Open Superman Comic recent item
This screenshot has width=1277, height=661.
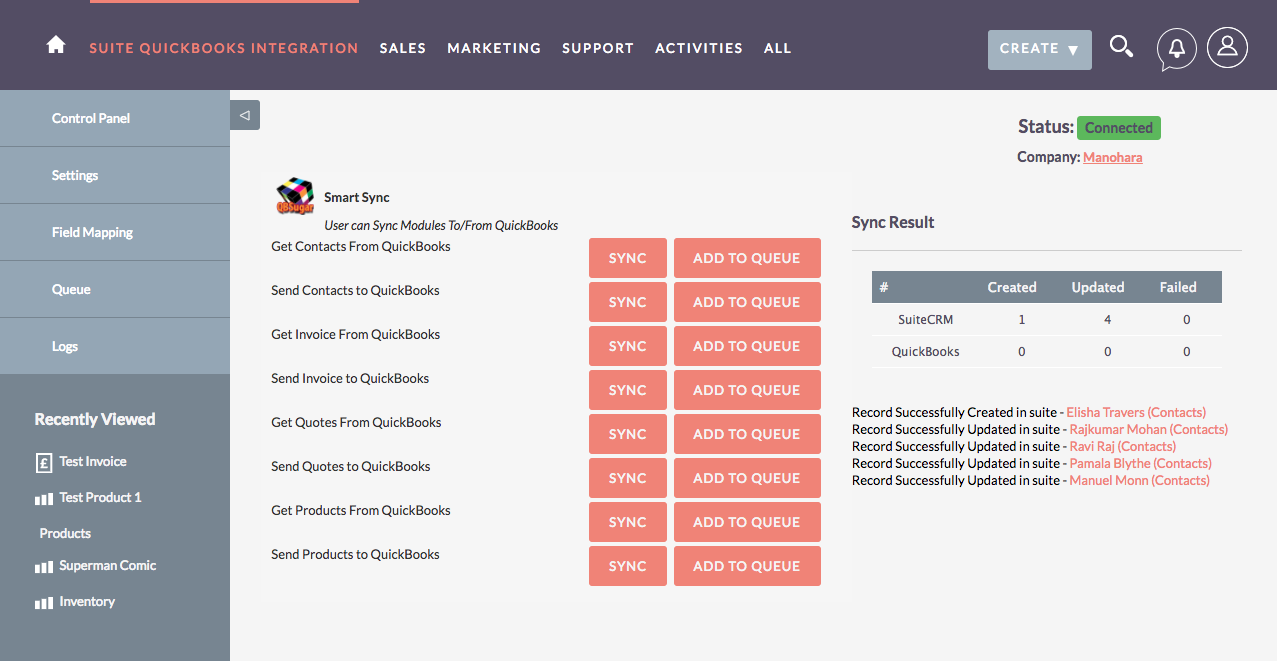pos(107,566)
